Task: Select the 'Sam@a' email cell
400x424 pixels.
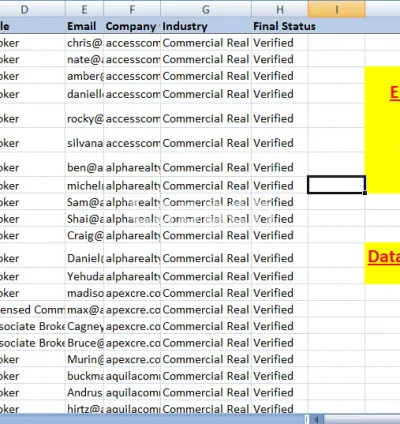Action: (84, 202)
